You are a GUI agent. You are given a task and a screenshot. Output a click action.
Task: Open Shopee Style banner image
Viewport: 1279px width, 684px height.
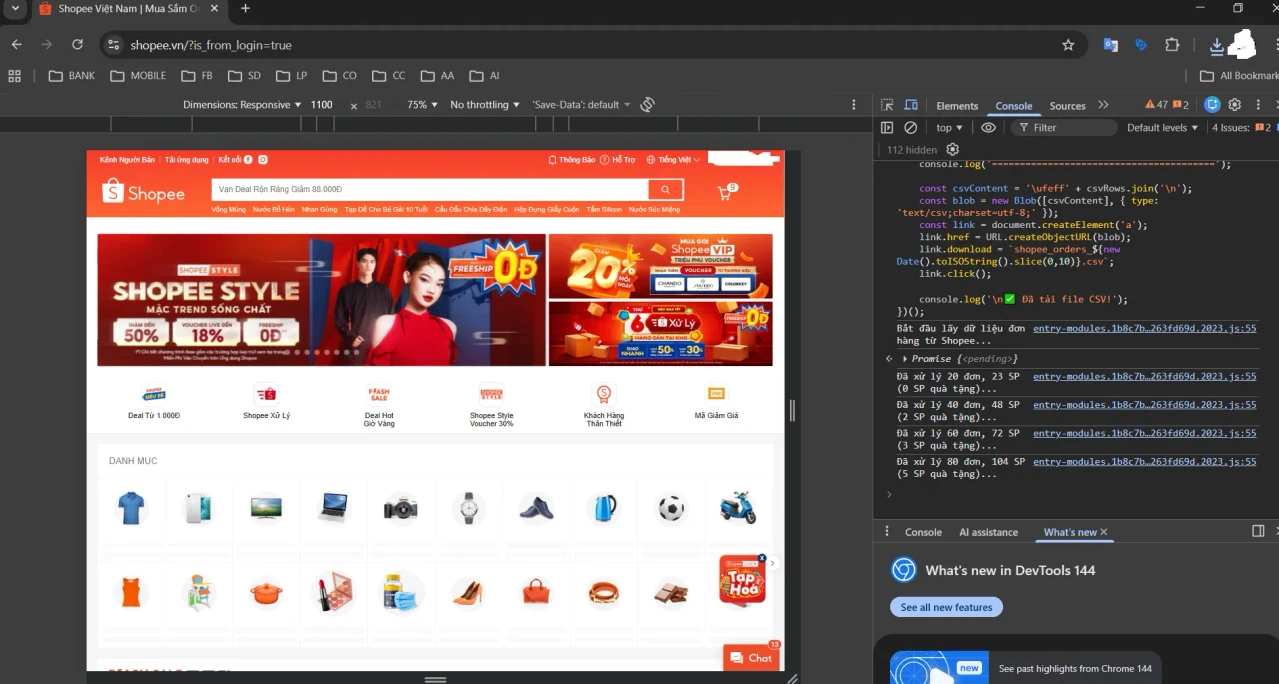click(321, 300)
